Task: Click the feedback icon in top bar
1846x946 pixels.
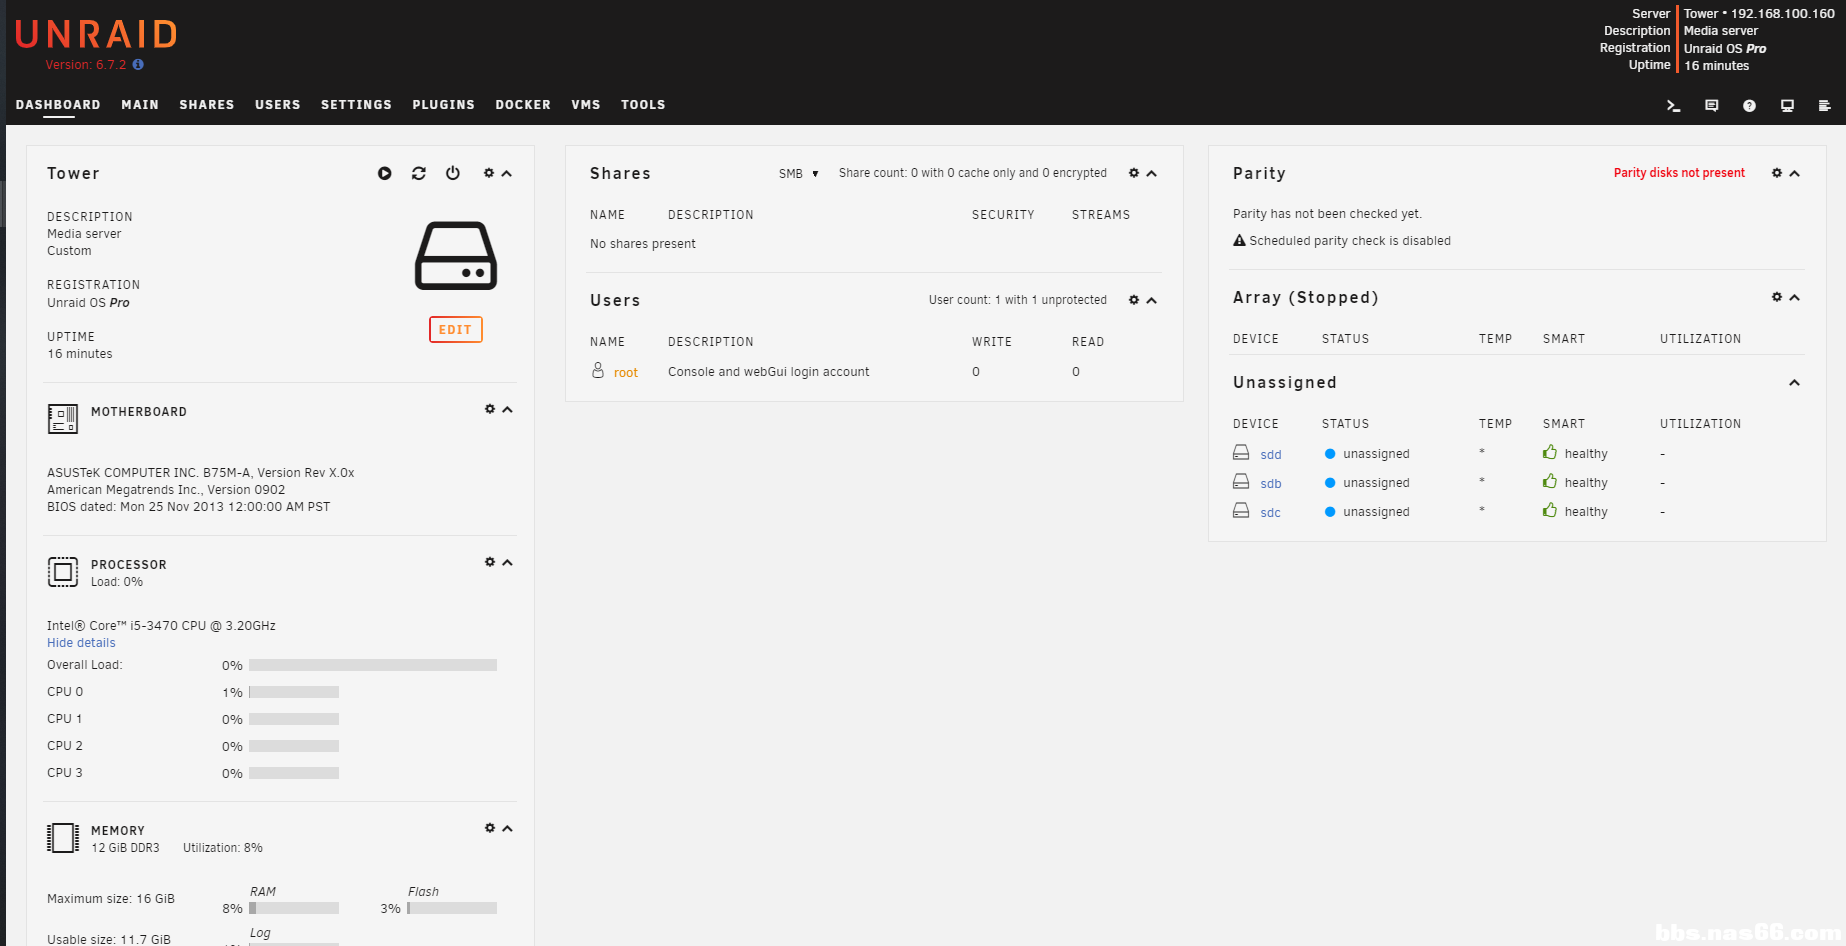Action: pos(1711,106)
